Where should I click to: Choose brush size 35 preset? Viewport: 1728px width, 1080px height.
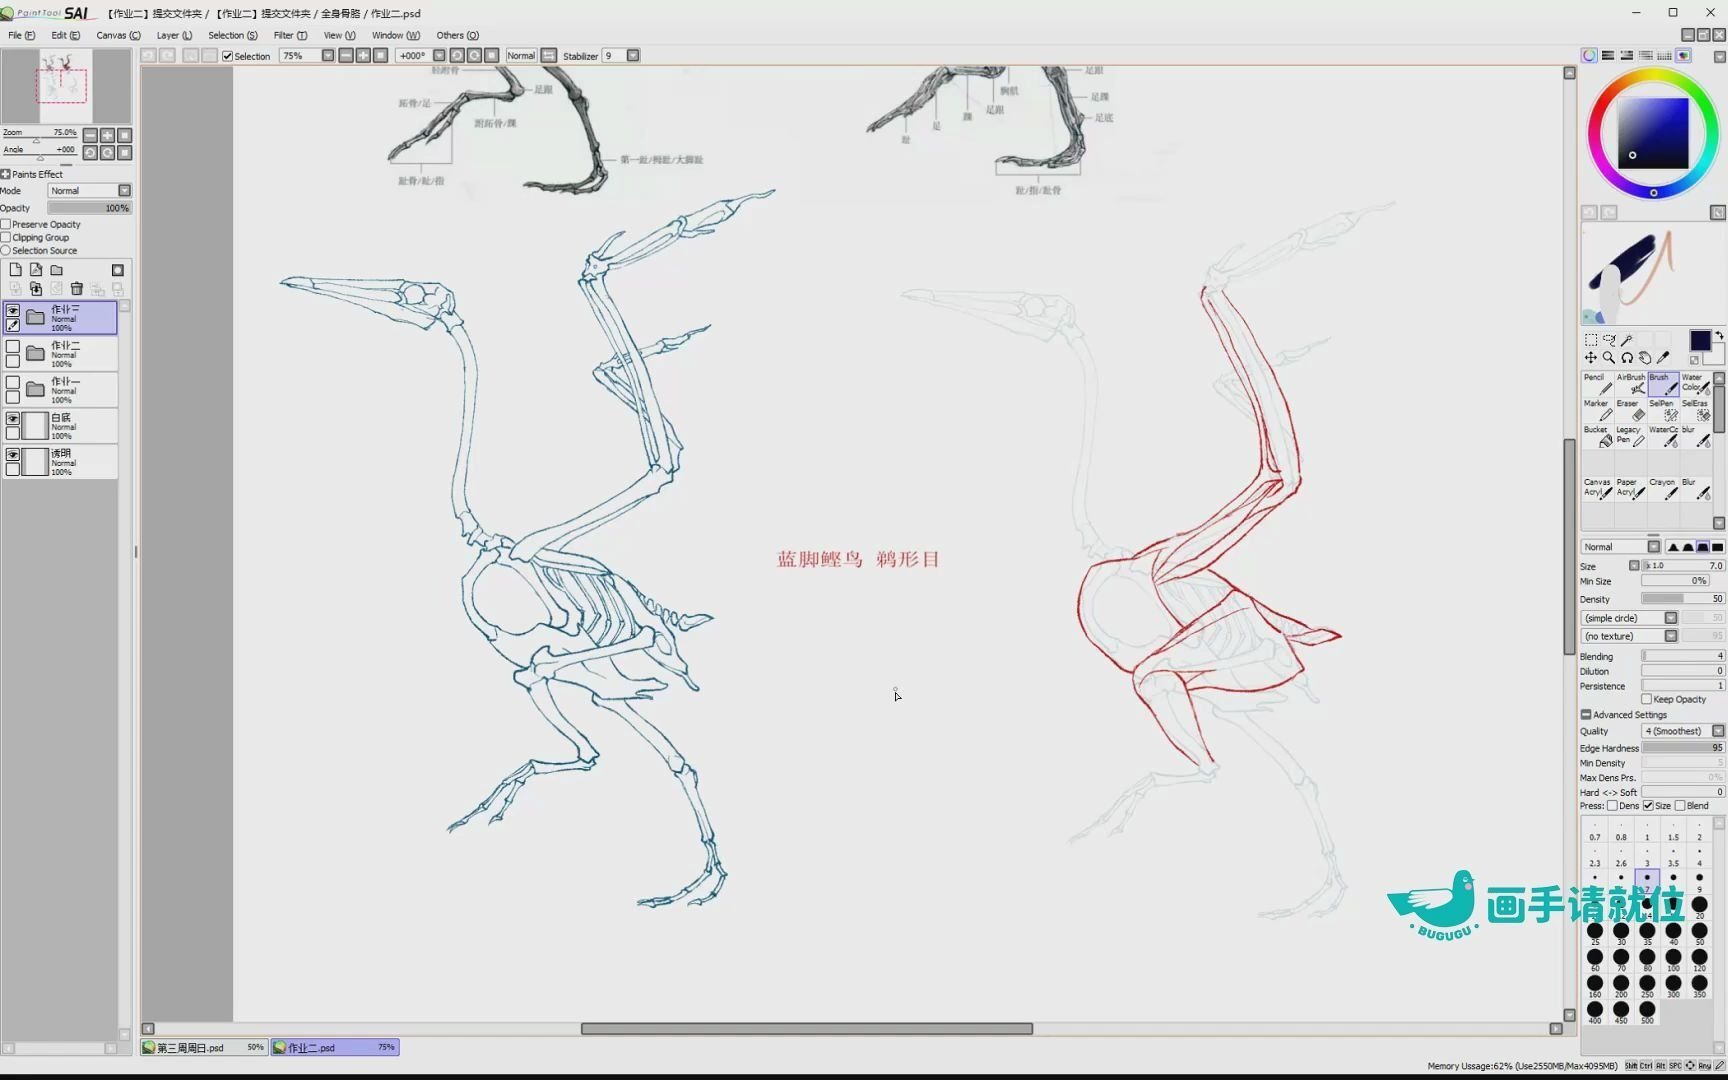point(1647,934)
